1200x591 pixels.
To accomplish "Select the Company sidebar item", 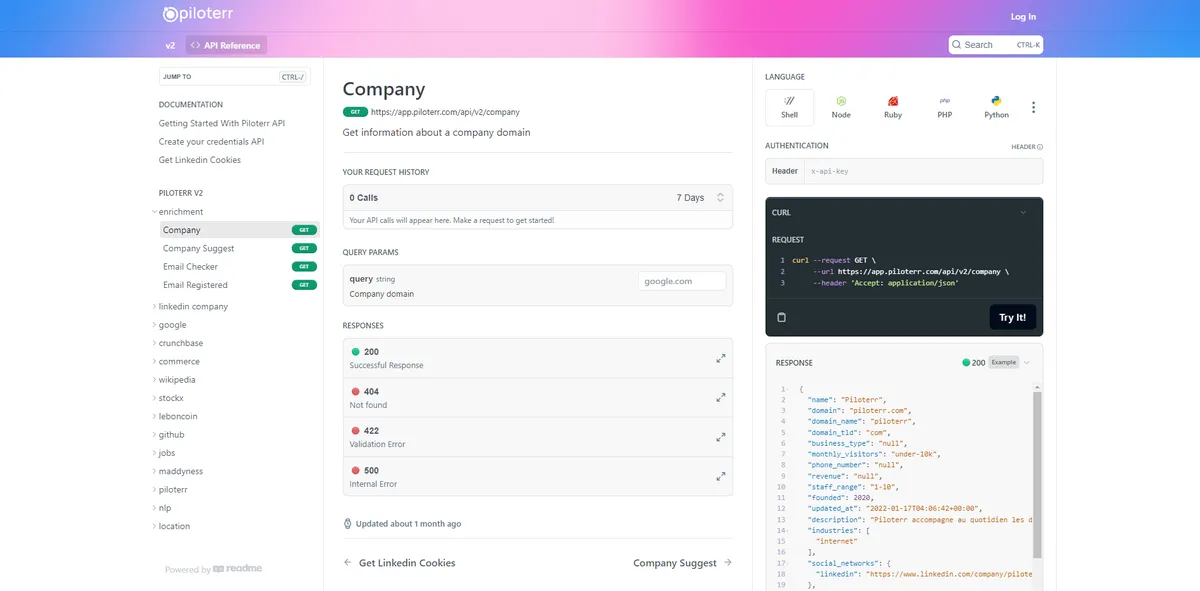I will pos(239,230).
